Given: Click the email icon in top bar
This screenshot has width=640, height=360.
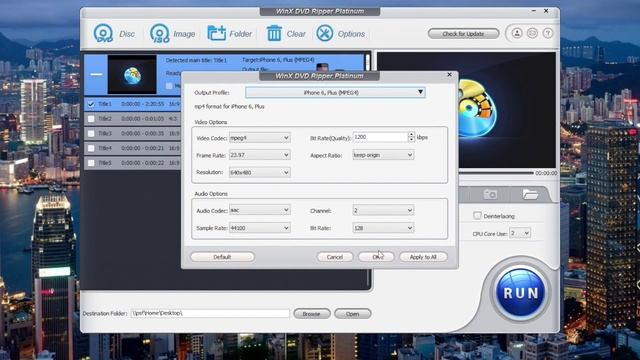Looking at the screenshot, I should 532,33.
